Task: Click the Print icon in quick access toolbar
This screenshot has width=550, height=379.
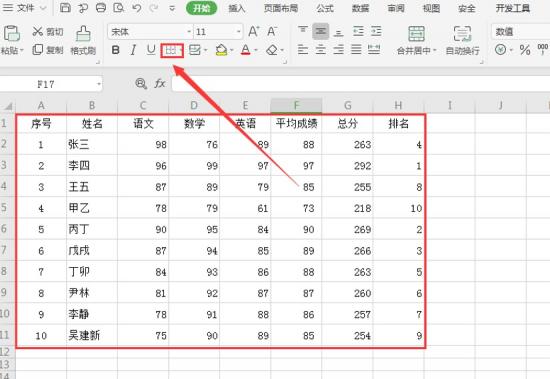Action: pos(101,8)
